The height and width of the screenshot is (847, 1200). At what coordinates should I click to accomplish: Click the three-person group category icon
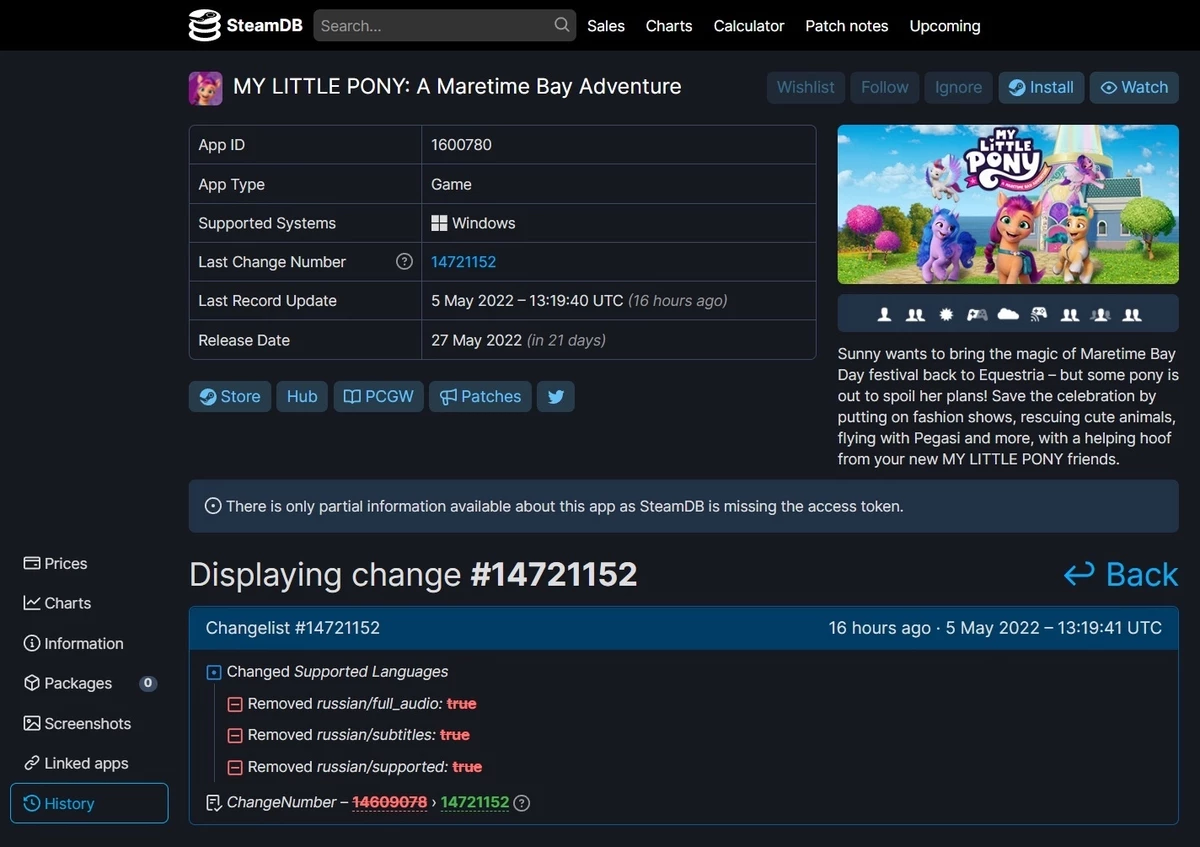1101,314
